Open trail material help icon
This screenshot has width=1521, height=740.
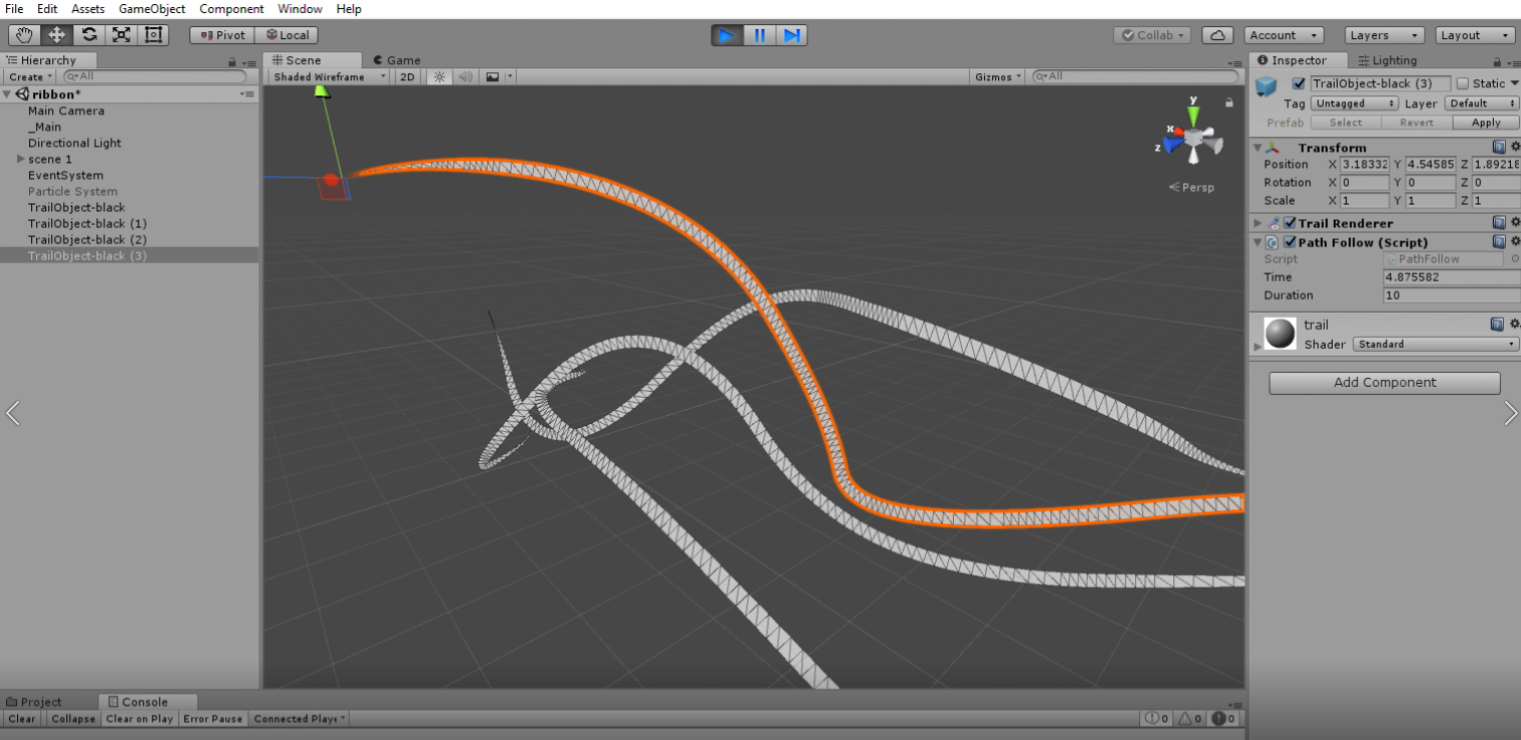tap(1497, 324)
